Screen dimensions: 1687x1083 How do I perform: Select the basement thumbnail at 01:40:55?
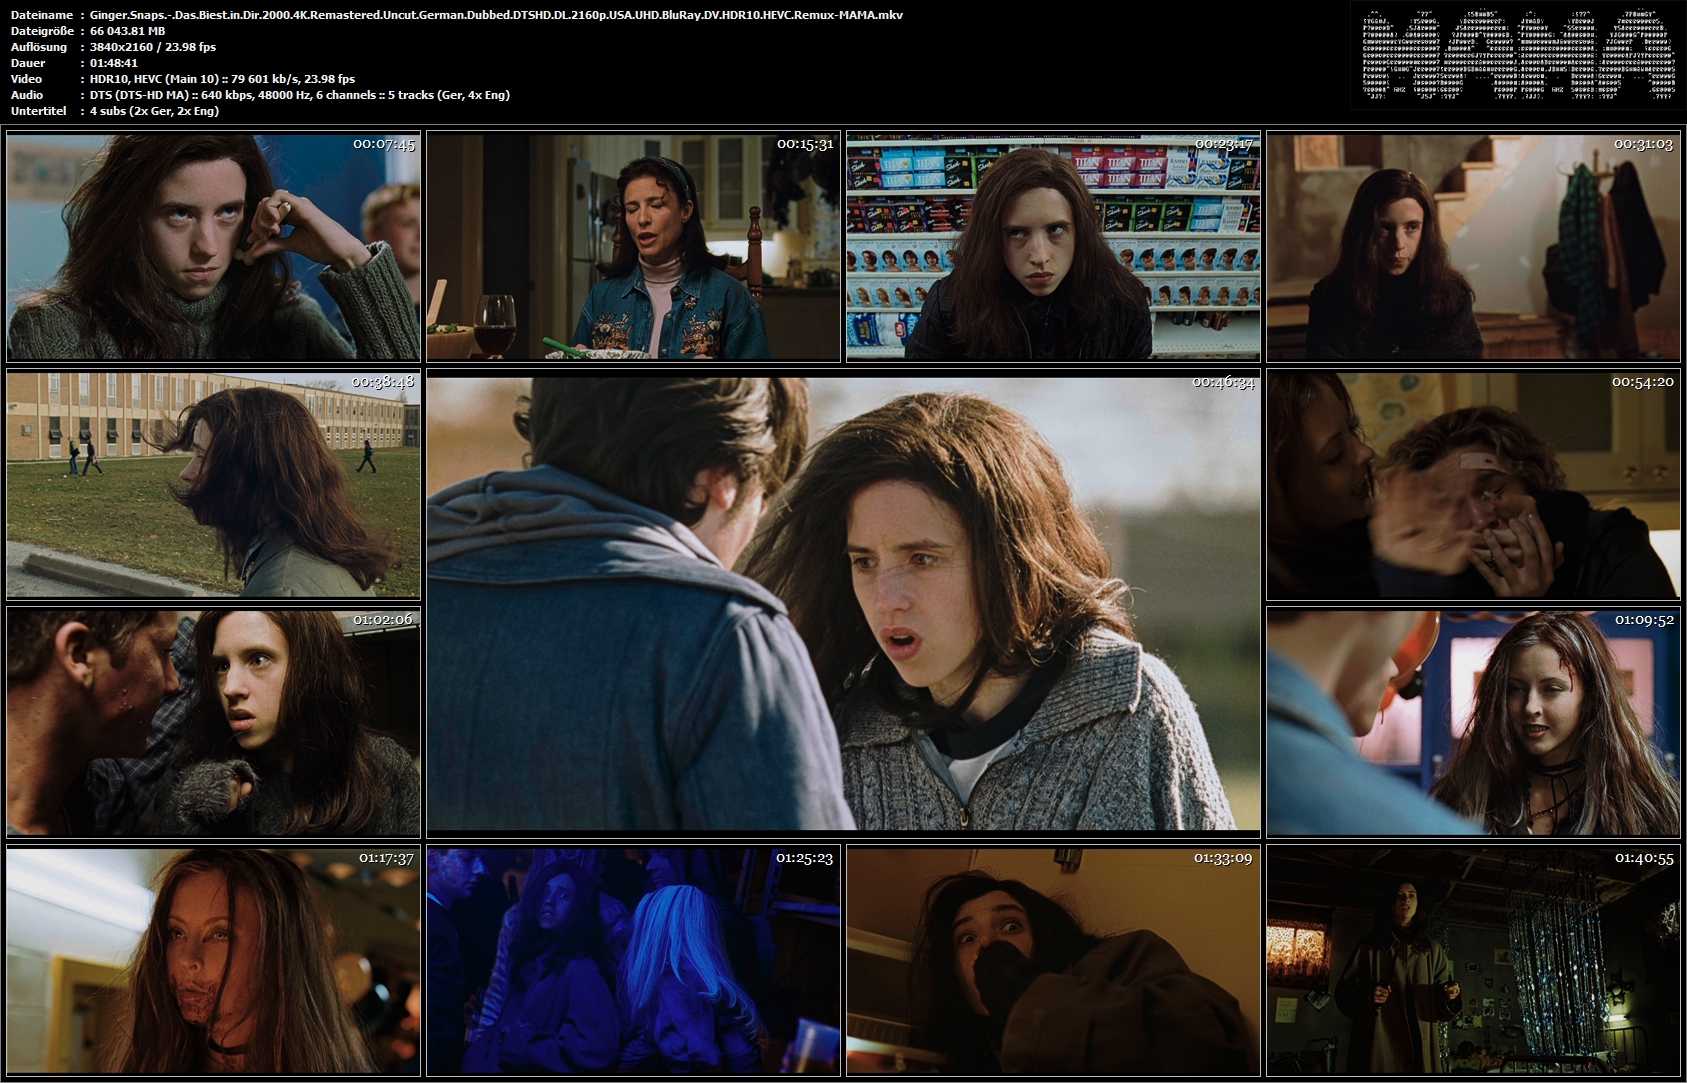tap(1473, 961)
